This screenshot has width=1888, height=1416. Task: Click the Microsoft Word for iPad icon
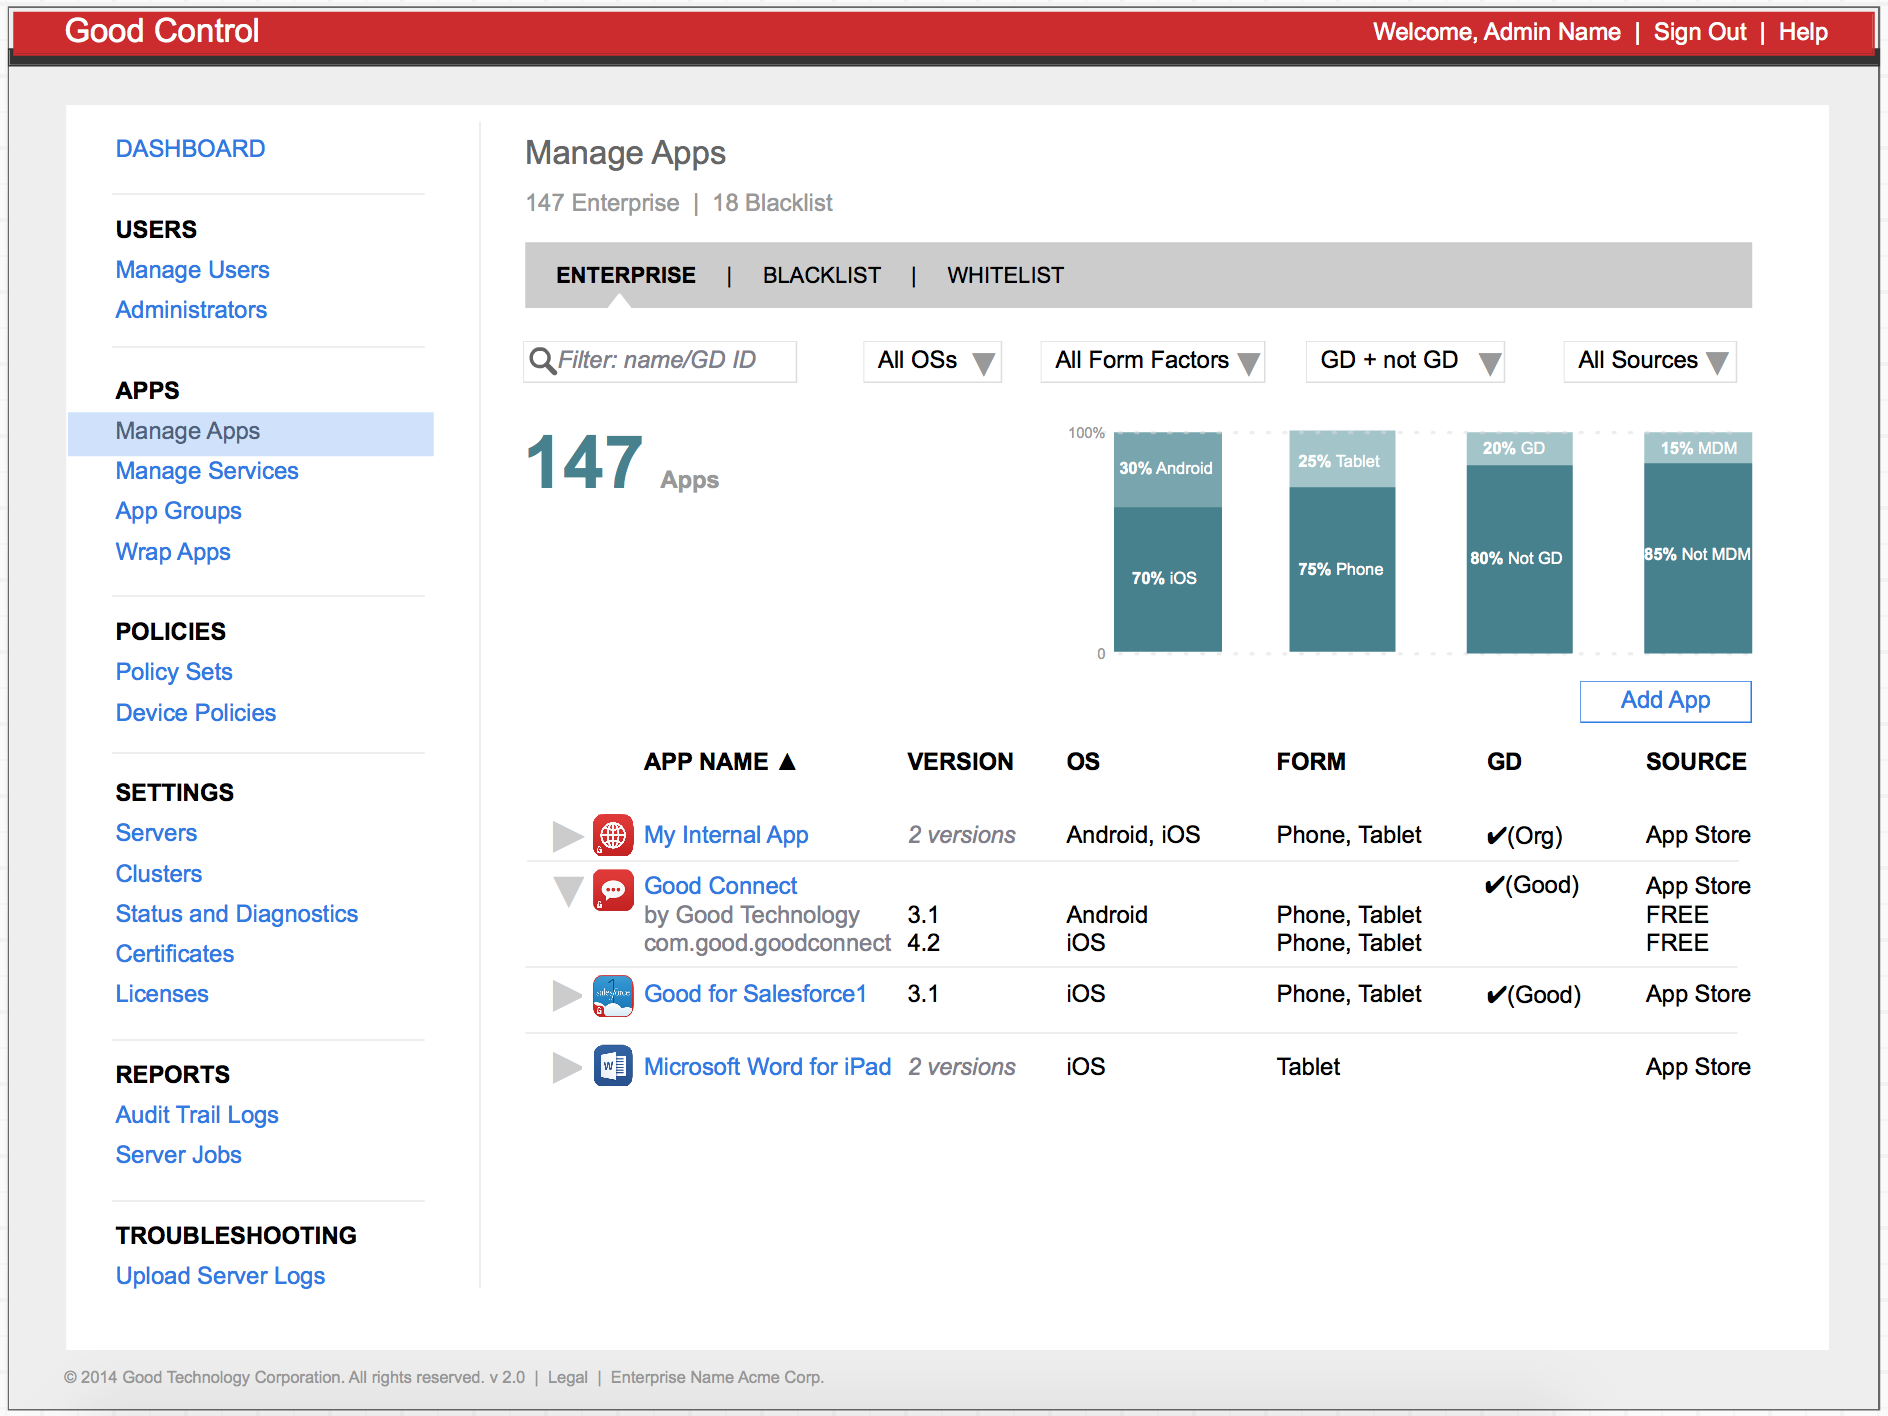(613, 1066)
